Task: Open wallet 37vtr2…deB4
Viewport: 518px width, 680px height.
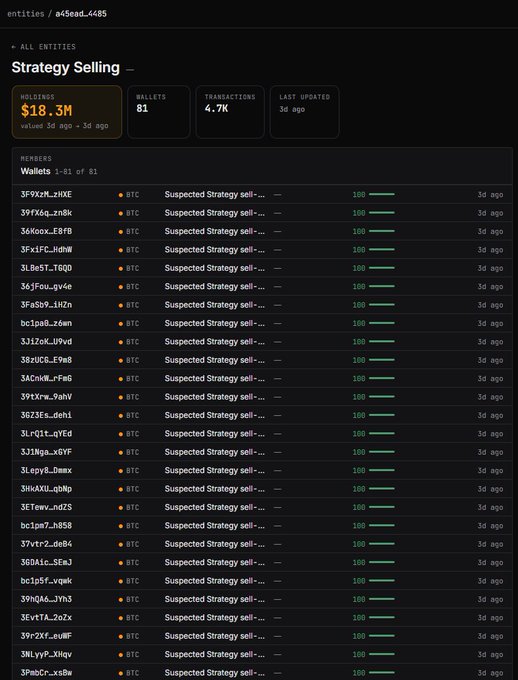Action: 46,544
